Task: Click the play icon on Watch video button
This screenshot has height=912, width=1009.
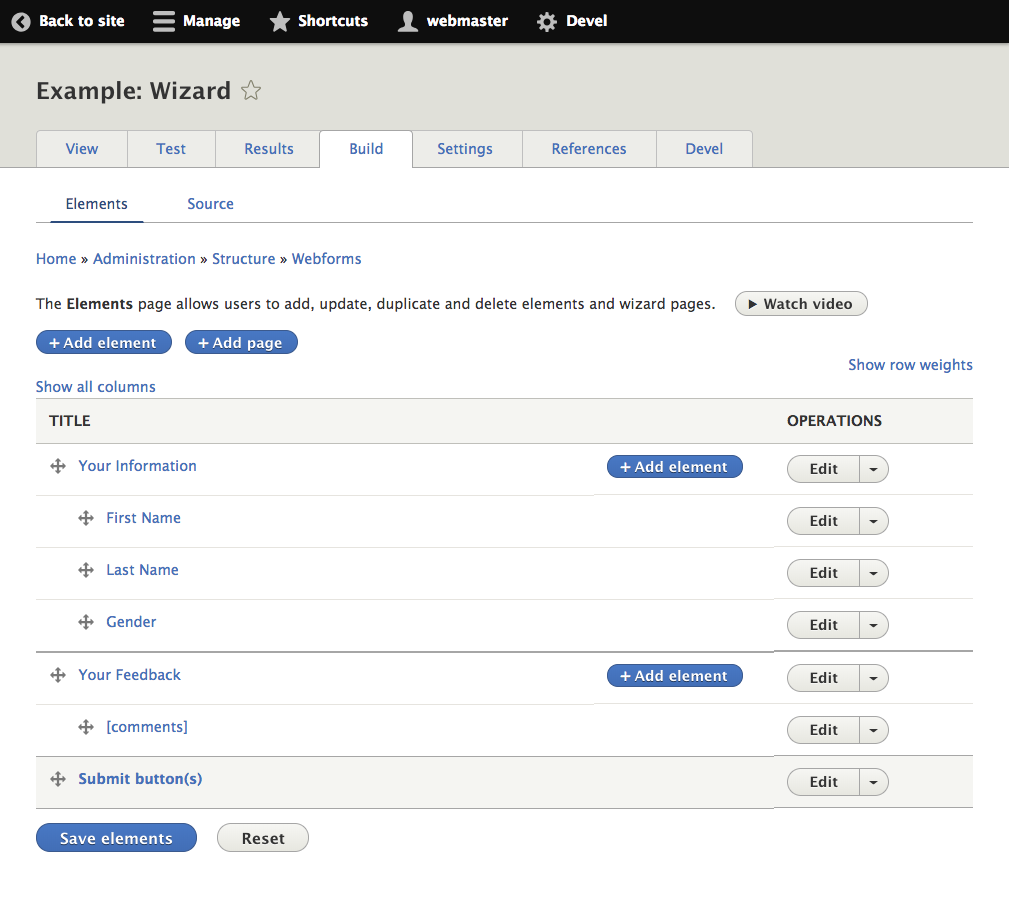Action: coord(752,303)
